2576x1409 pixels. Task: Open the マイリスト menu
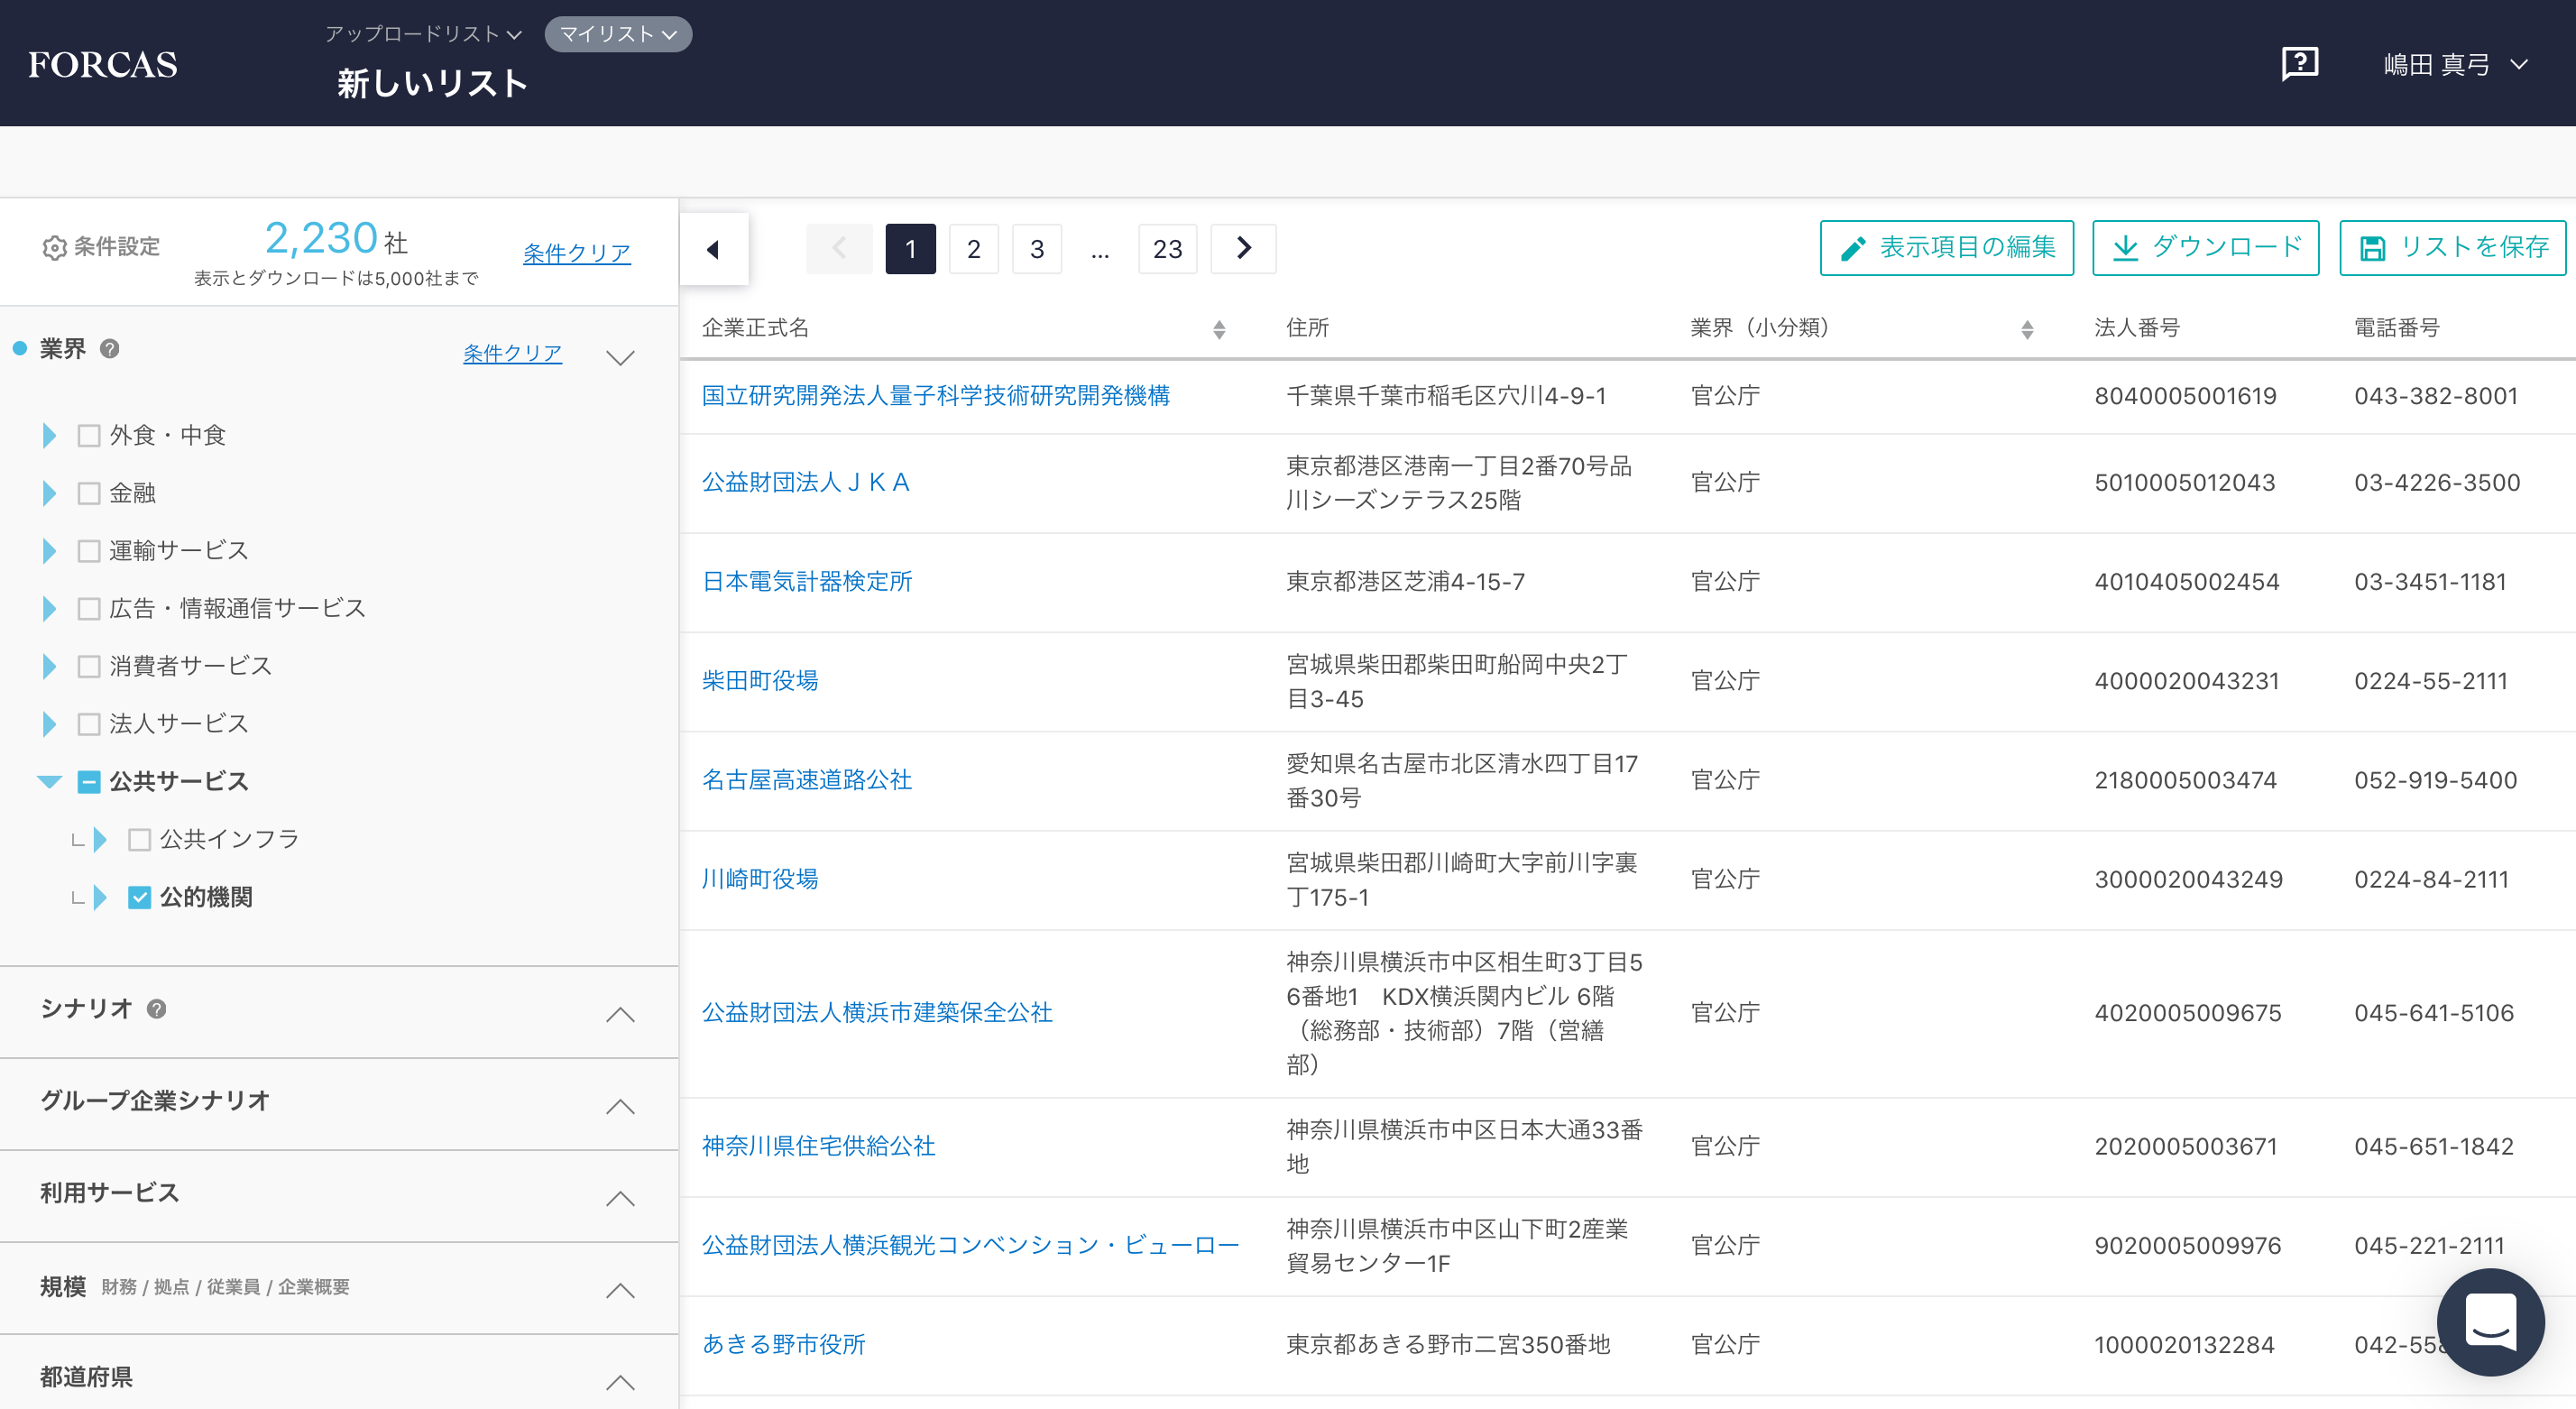616,33
